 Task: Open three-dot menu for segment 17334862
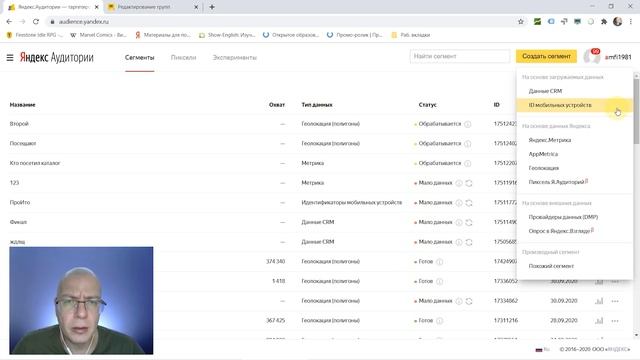tap(615, 301)
